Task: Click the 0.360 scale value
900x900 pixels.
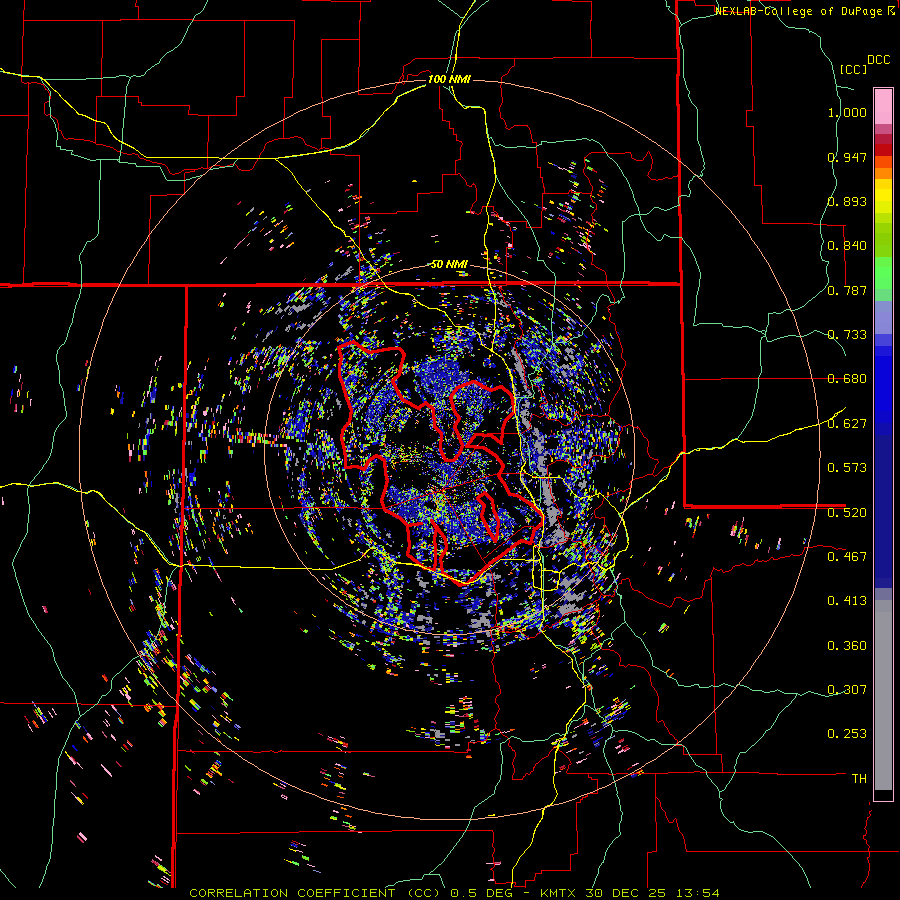Action: [x=847, y=646]
